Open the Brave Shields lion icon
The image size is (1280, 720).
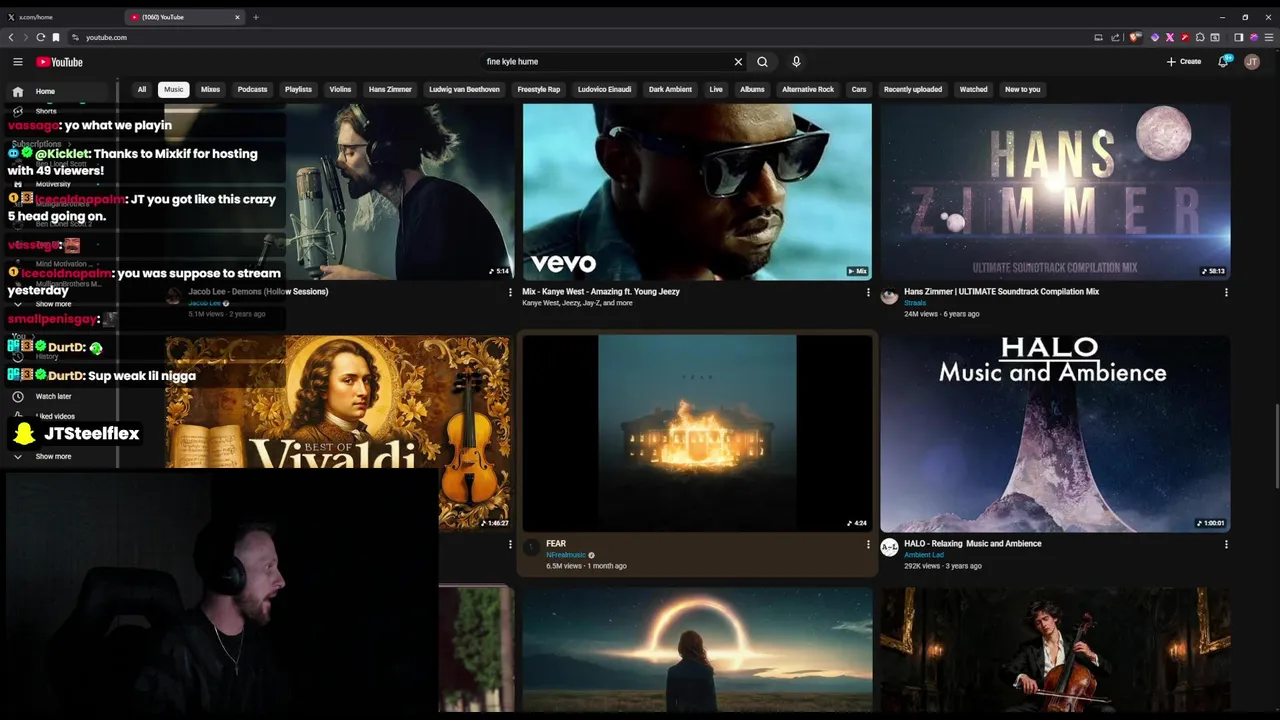(x=1135, y=37)
